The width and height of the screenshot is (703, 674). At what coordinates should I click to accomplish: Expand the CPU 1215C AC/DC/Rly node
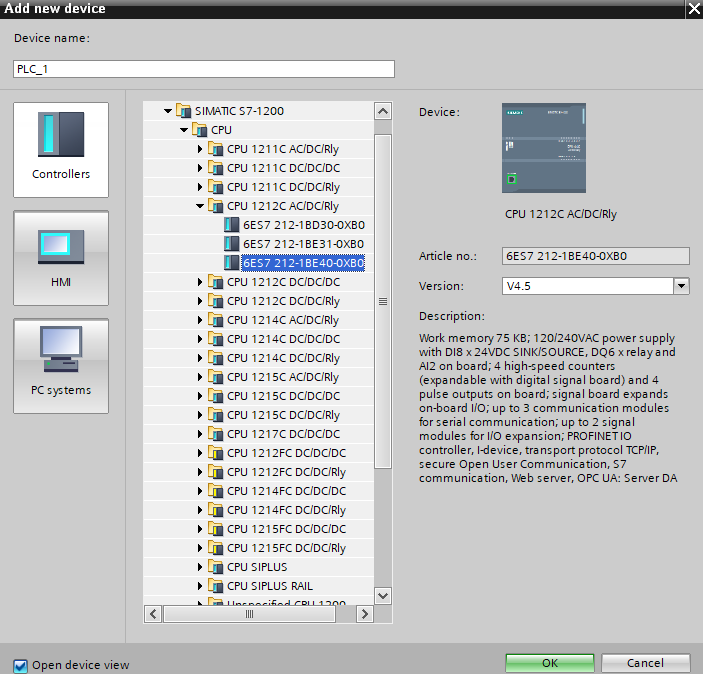(200, 377)
